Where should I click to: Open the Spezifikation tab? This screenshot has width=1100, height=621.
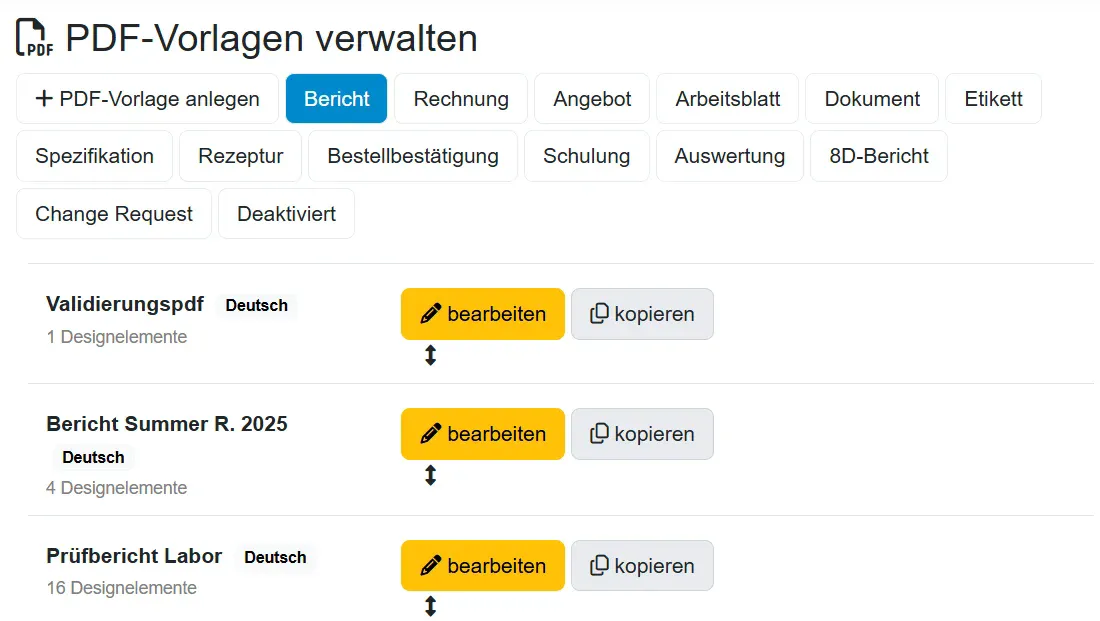[x=95, y=156]
